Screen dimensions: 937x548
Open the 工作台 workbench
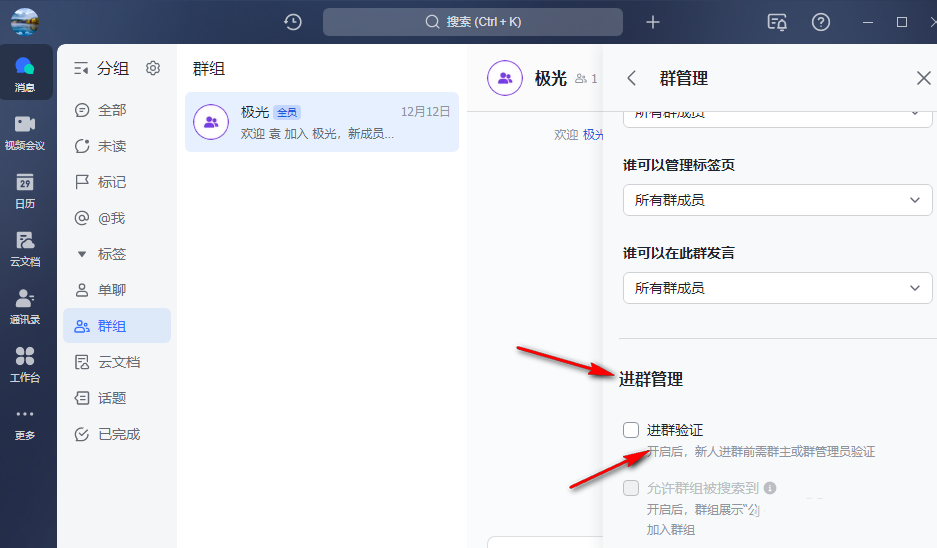(25, 365)
